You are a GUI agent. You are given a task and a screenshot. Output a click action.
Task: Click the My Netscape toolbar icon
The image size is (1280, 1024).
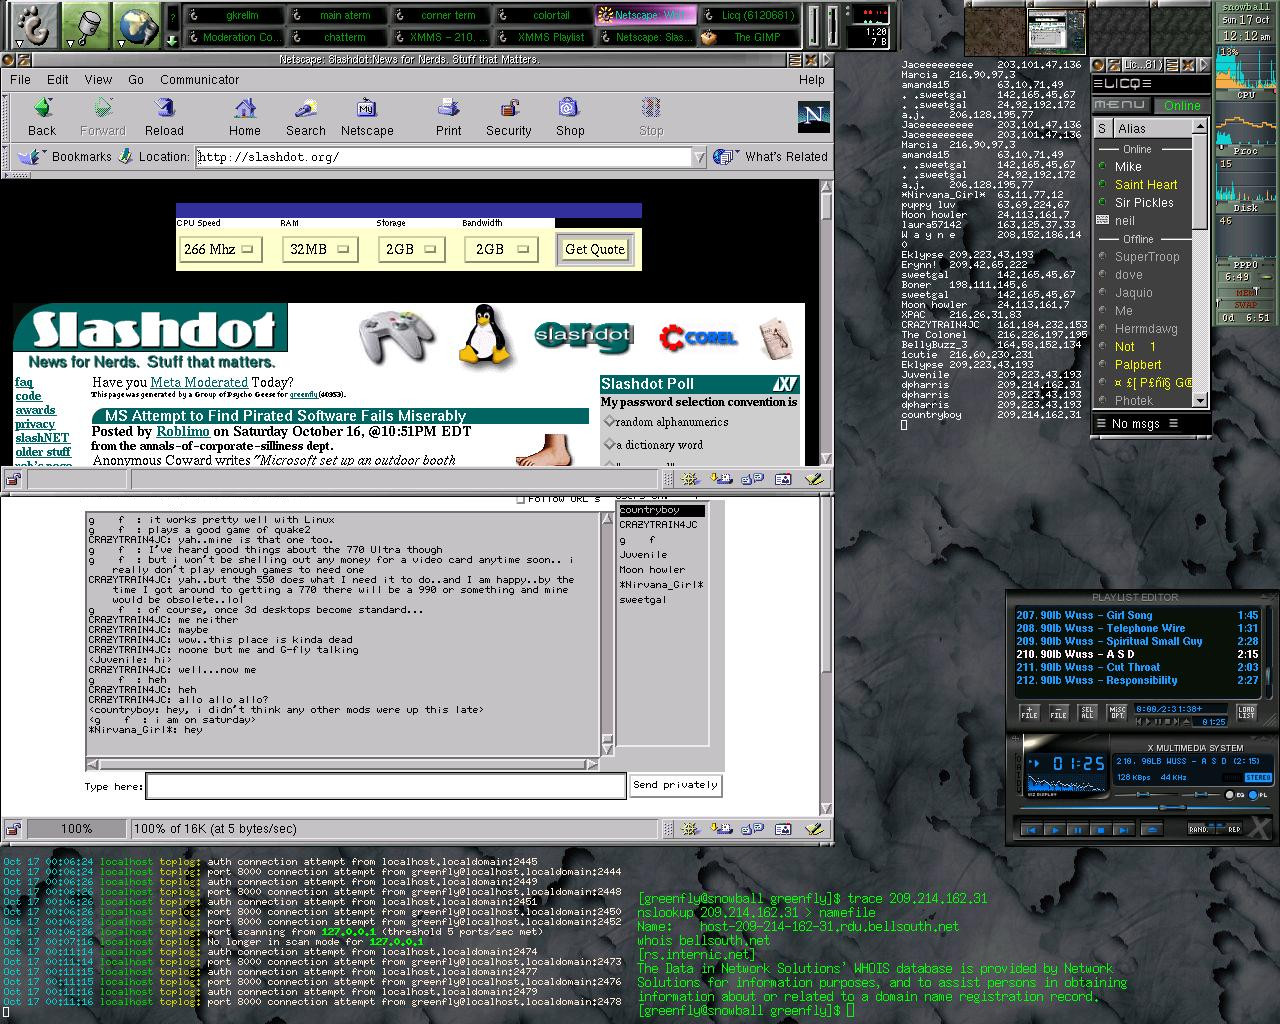(367, 117)
